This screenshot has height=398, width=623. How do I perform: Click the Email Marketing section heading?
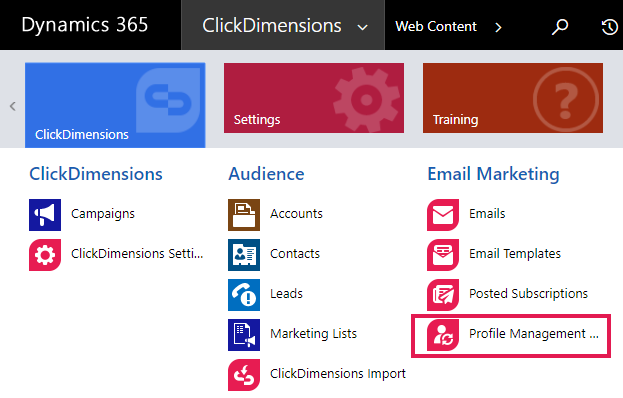(493, 174)
